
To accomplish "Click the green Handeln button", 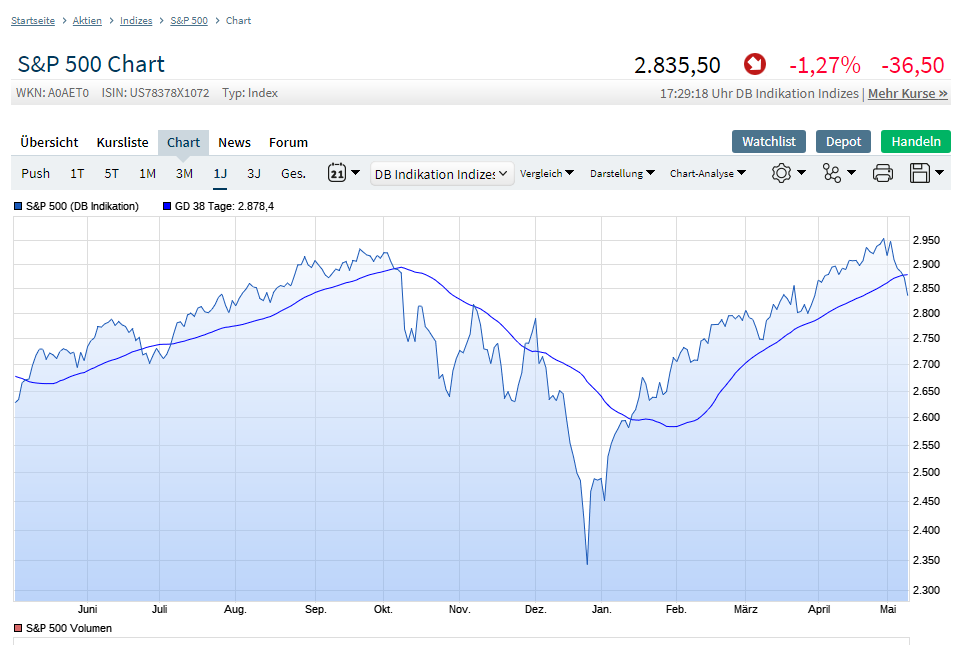I will click(x=916, y=142).
